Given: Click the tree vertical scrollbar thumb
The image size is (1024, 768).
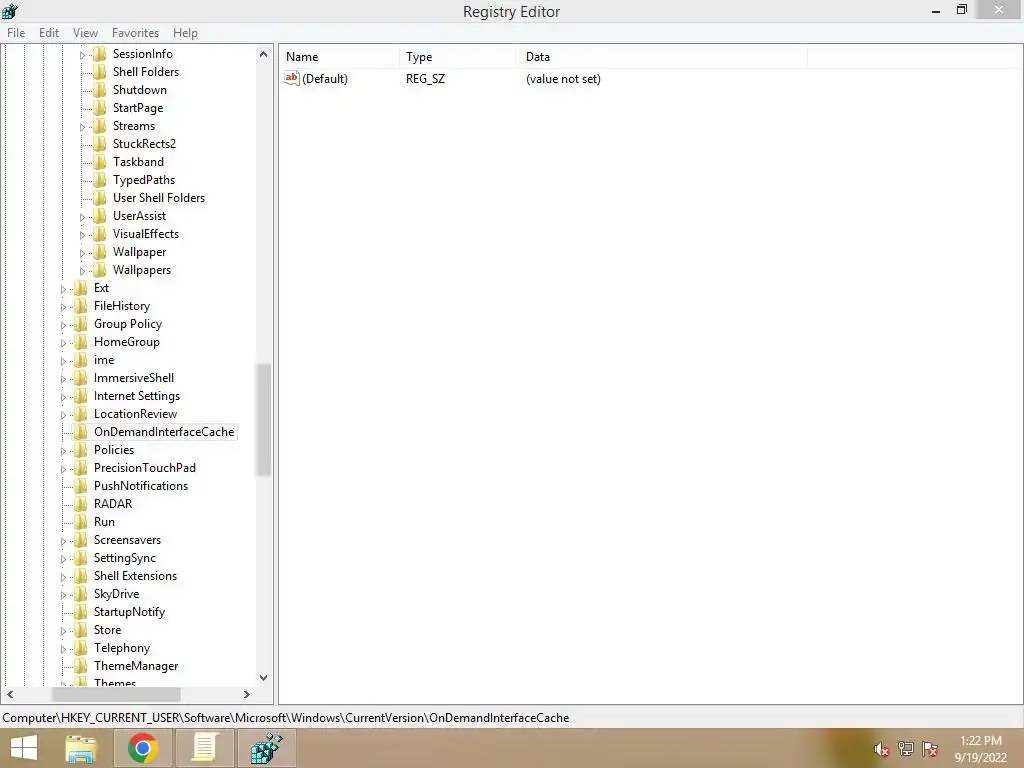Looking at the screenshot, I should [x=263, y=419].
